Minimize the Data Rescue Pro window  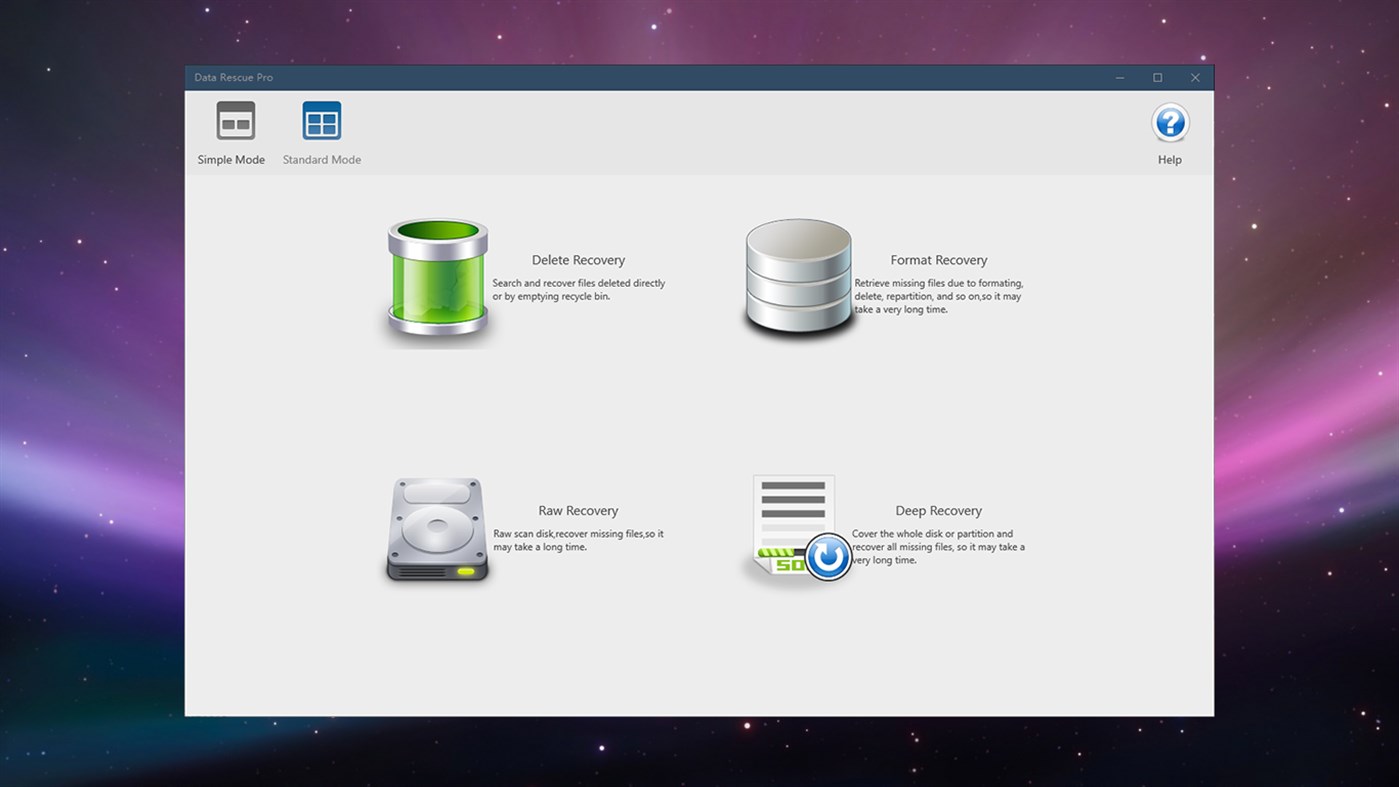pos(1120,77)
